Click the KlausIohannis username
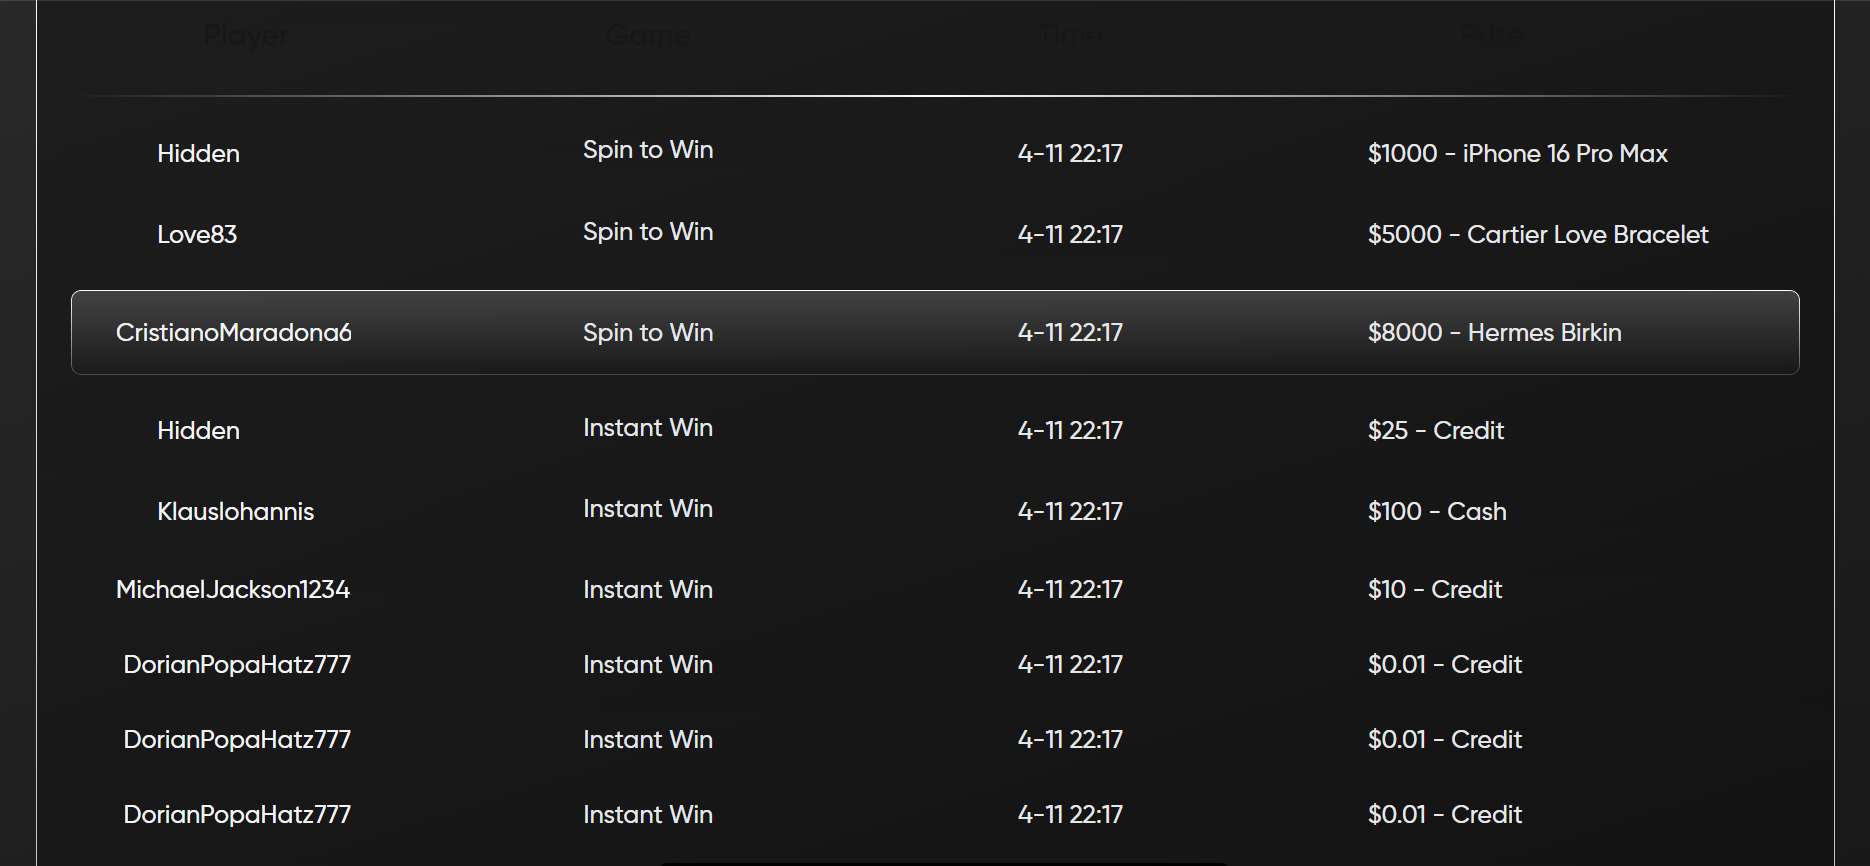This screenshot has height=866, width=1870. tap(236, 511)
